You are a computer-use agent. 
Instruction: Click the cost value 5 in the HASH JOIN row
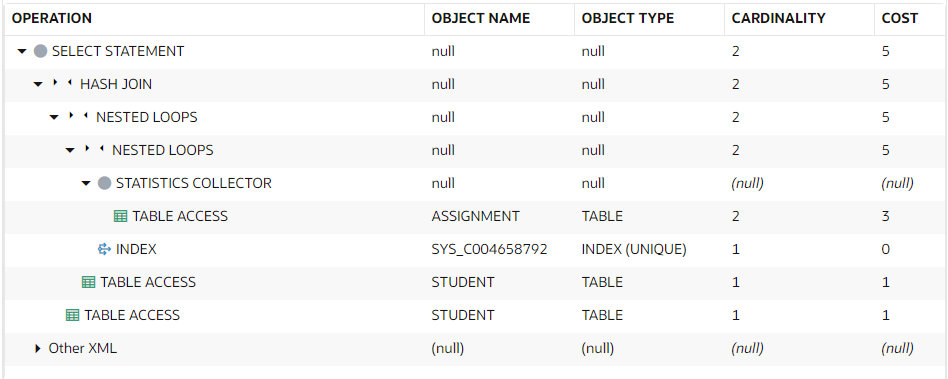click(x=886, y=84)
